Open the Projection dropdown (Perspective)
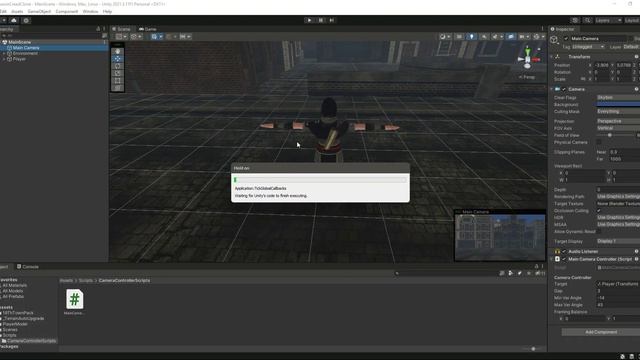The height and width of the screenshot is (360, 640). [618, 121]
